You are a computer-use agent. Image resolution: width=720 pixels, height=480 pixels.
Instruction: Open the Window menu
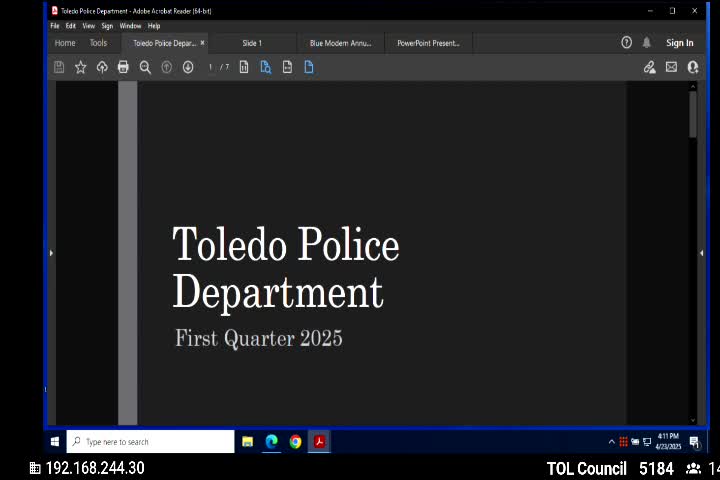pyautogui.click(x=130, y=26)
